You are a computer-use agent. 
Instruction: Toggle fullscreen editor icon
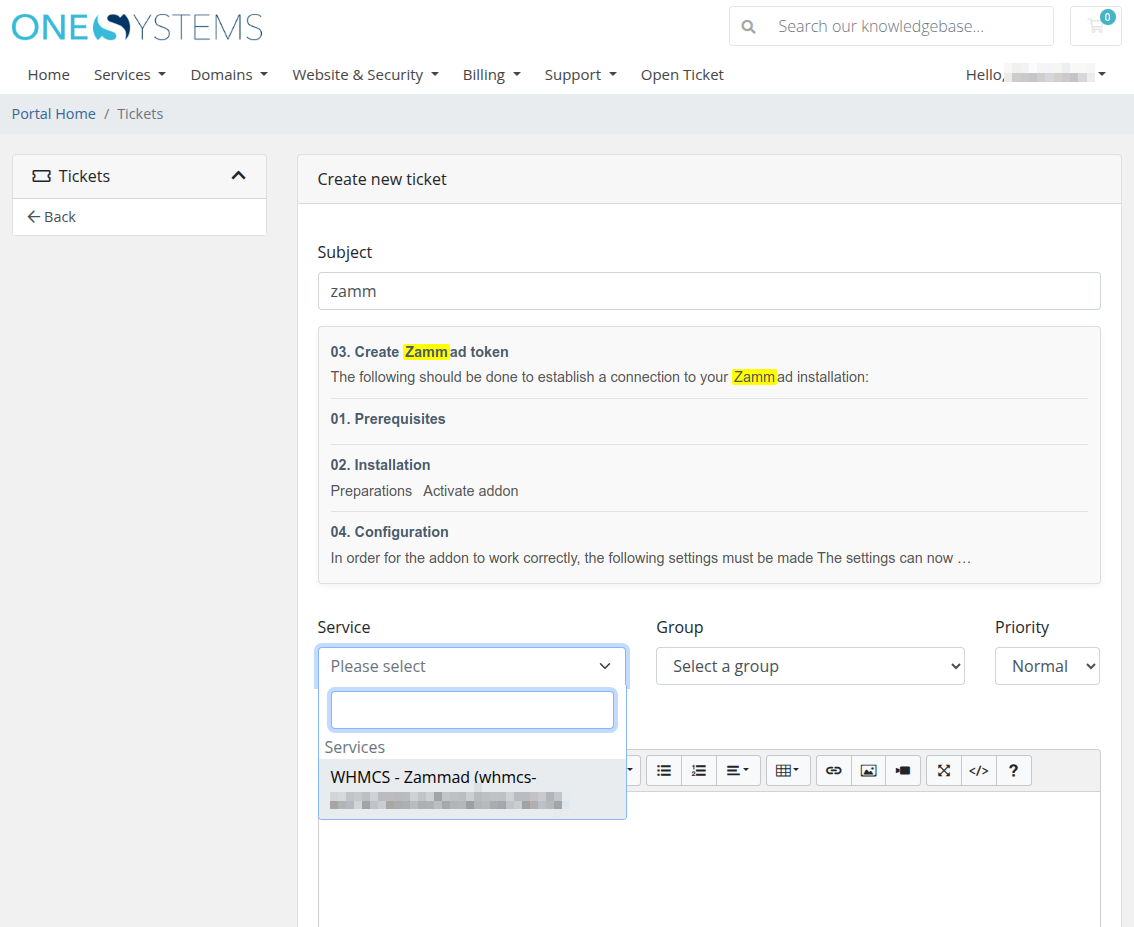pyautogui.click(x=944, y=771)
